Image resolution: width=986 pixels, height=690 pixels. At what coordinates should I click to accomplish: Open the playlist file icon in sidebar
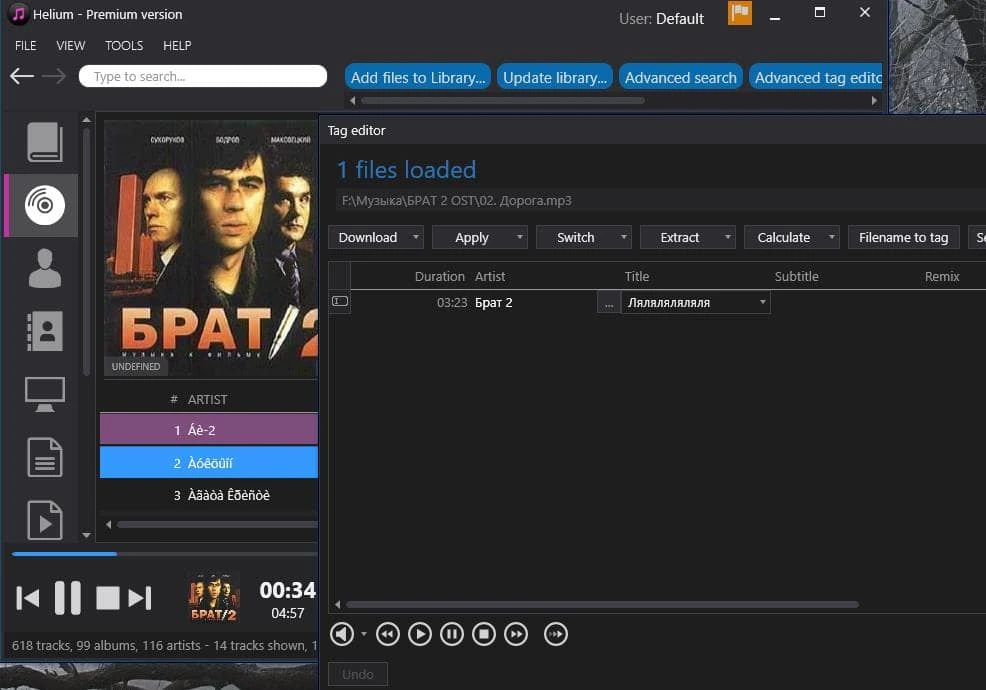(x=45, y=520)
